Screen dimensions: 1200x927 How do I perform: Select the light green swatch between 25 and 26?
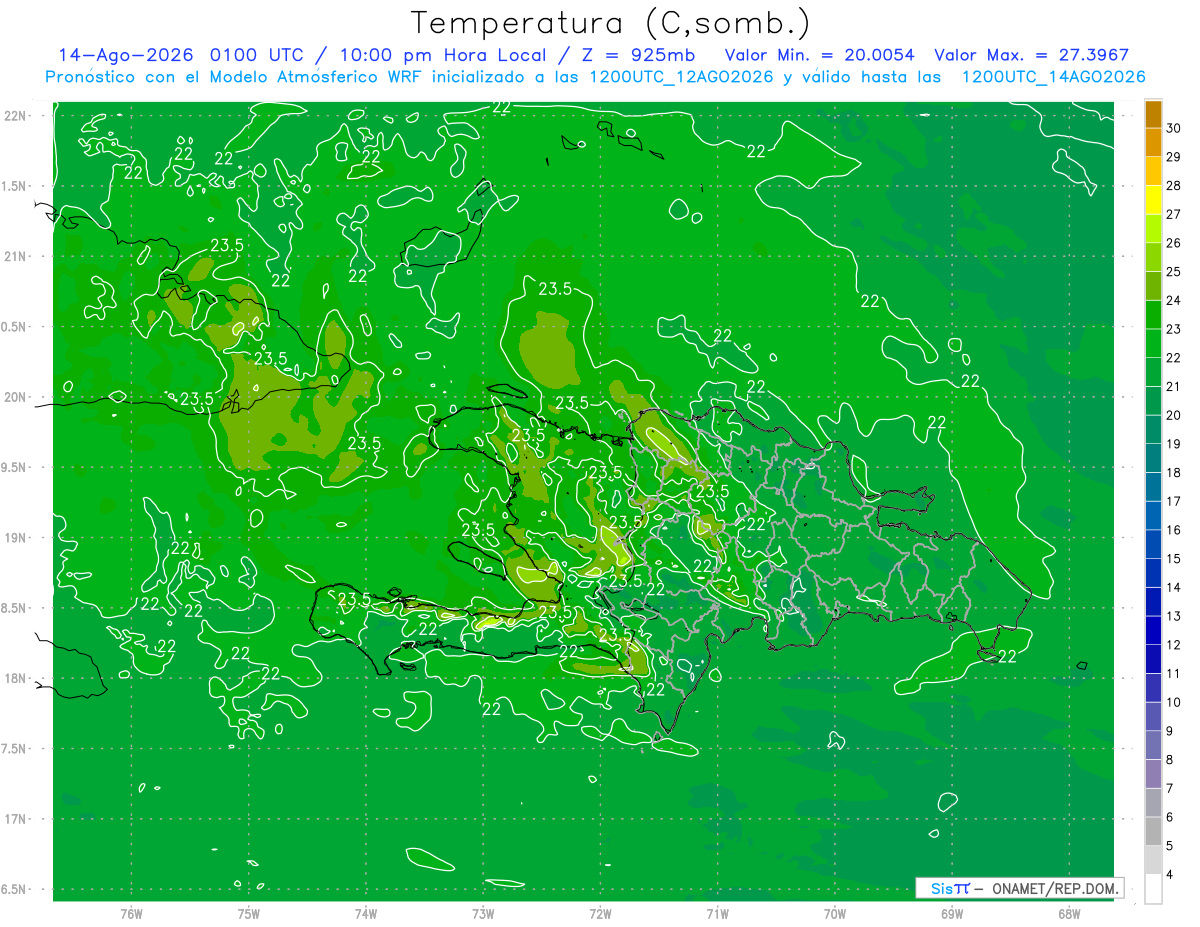pos(1153,257)
